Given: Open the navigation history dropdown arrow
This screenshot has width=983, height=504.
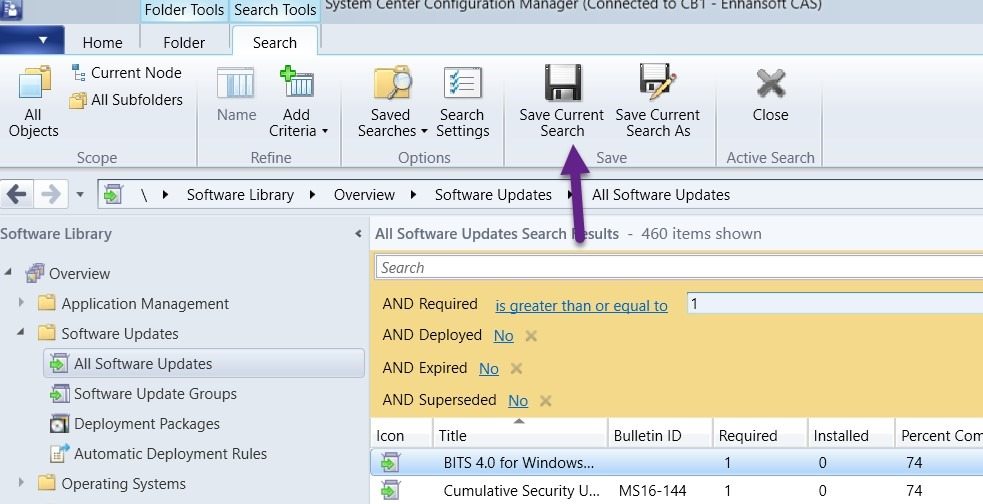Looking at the screenshot, I should (x=80, y=194).
